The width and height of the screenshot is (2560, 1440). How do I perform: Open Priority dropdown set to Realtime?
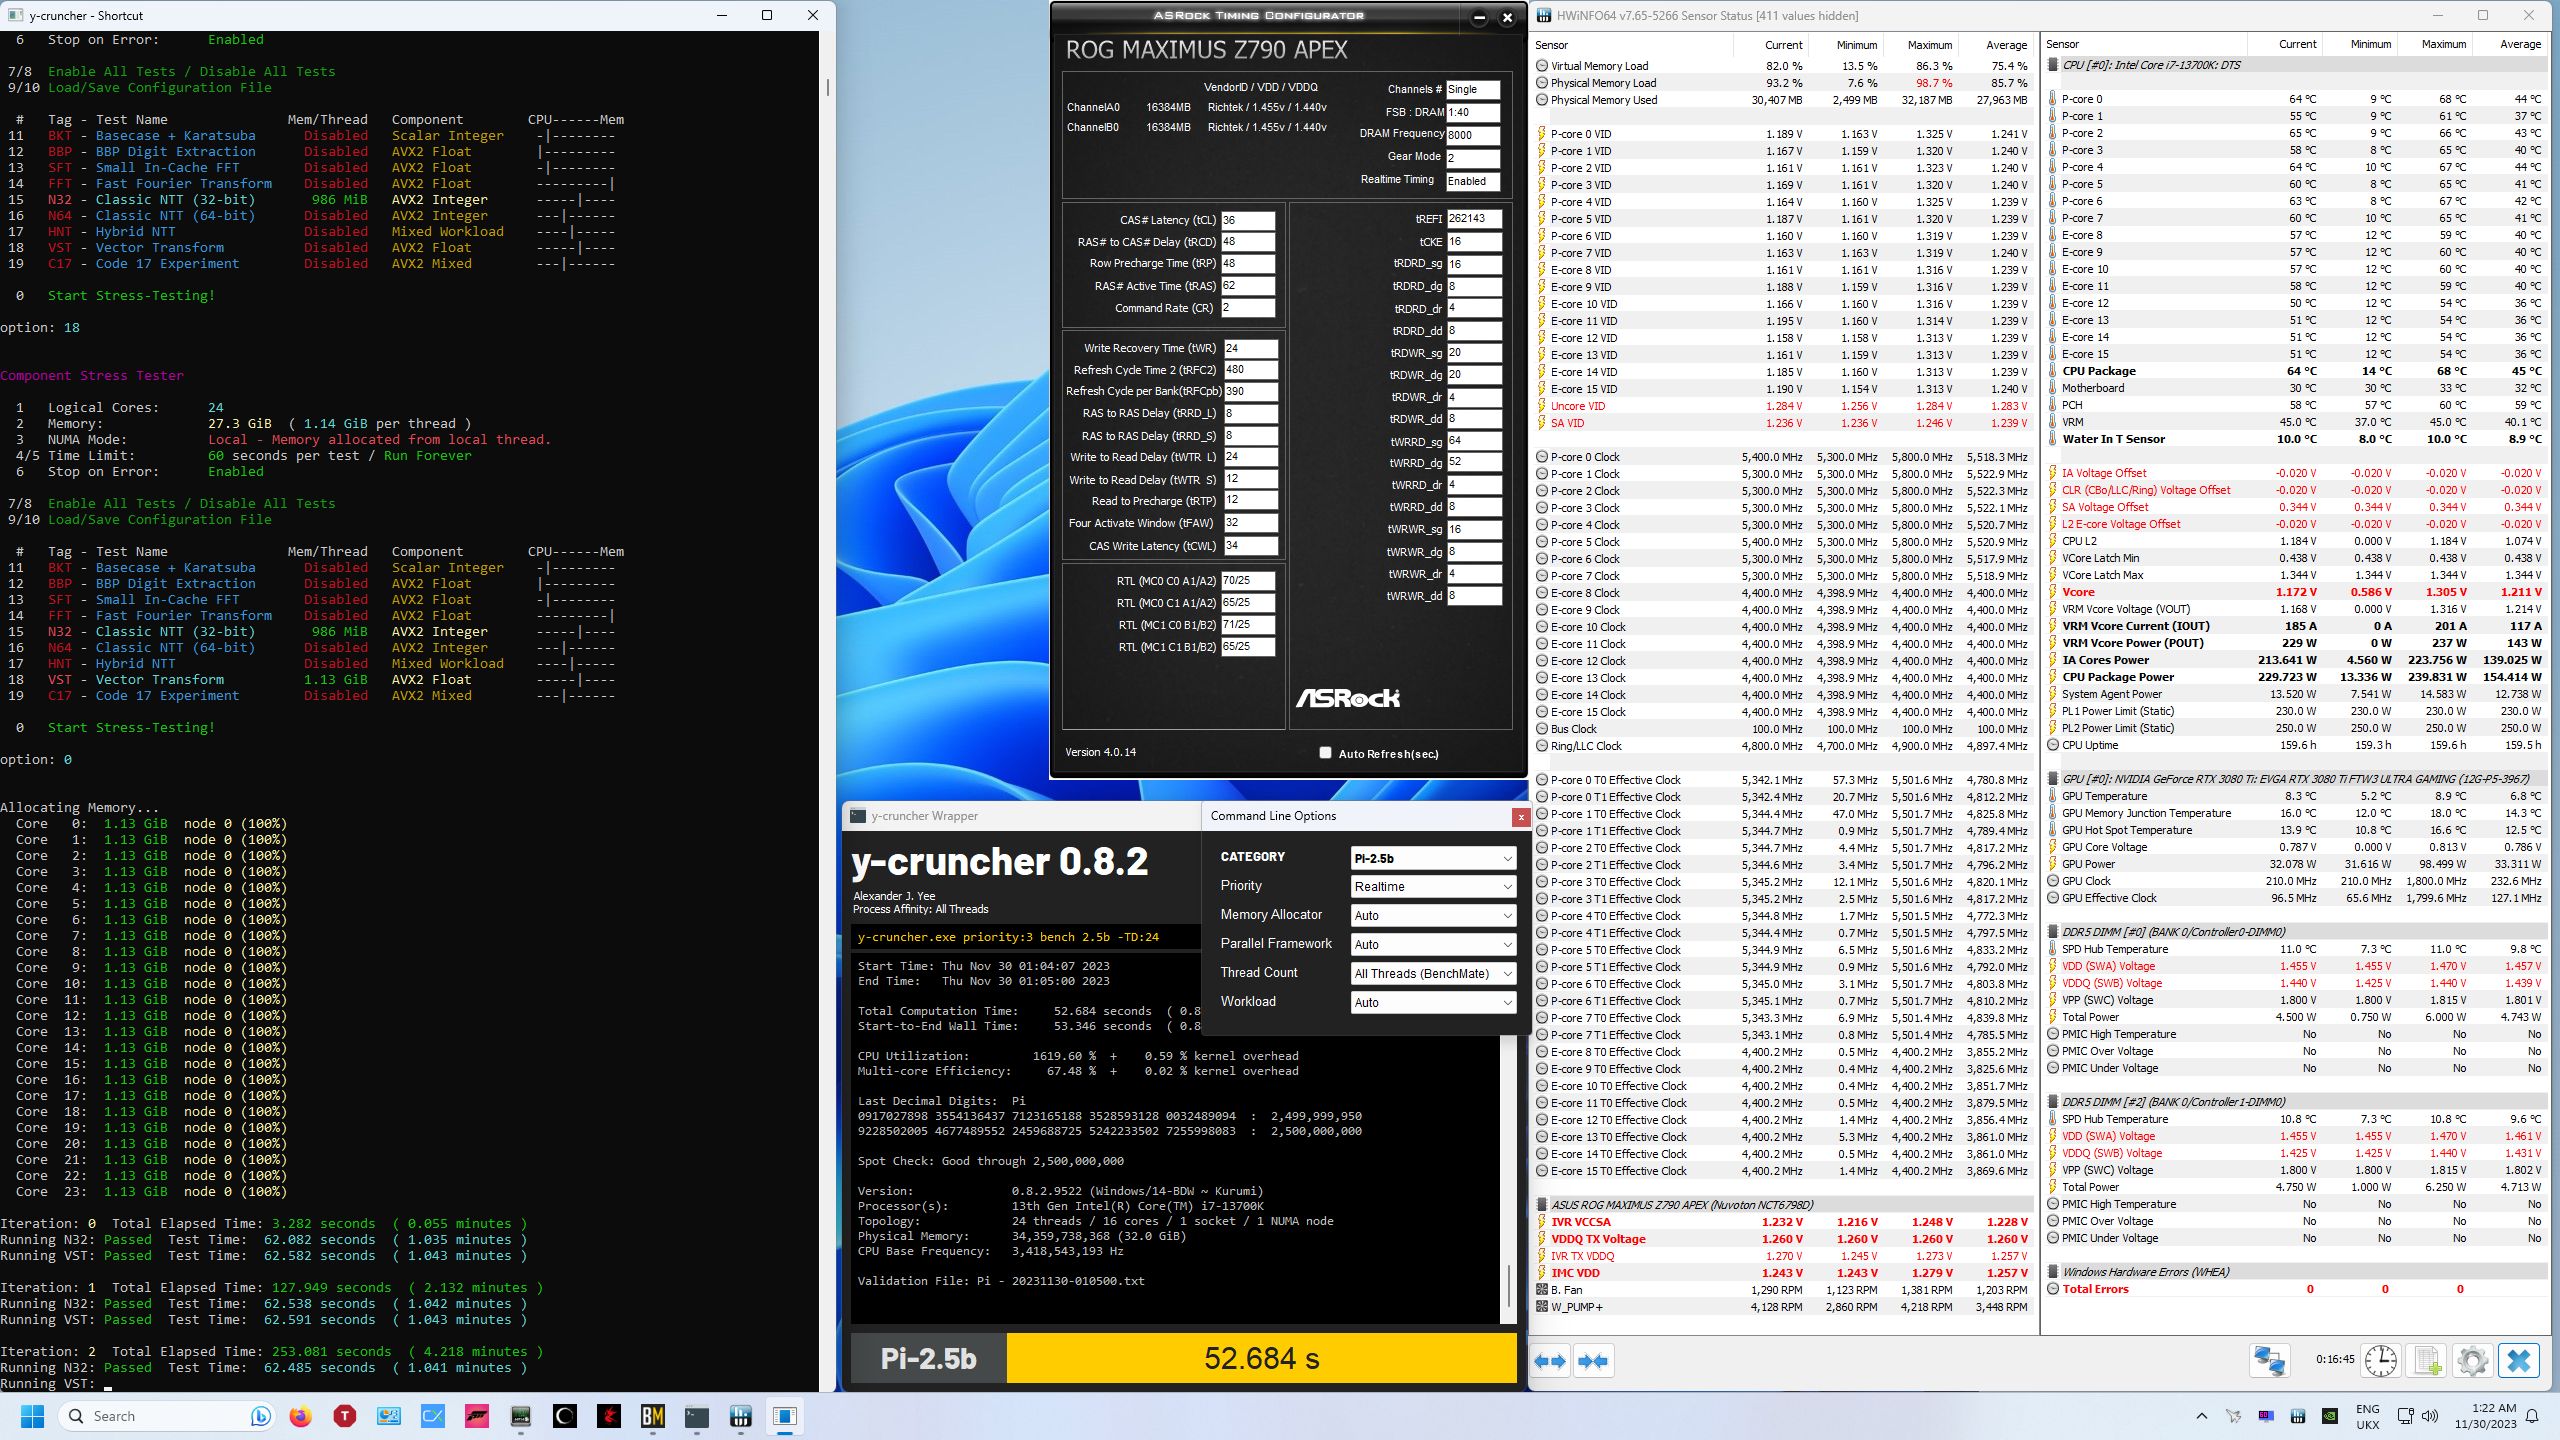coord(1433,887)
